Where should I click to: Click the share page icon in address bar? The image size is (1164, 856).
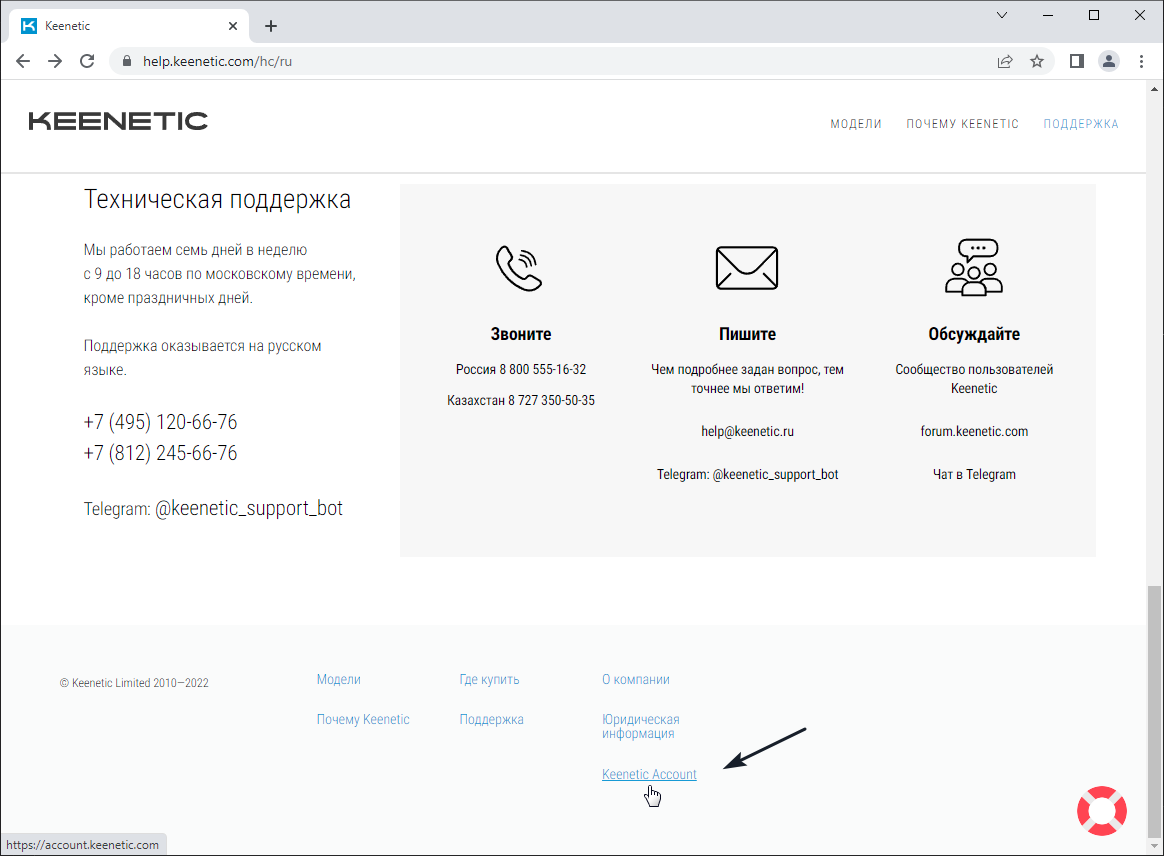coord(1004,62)
